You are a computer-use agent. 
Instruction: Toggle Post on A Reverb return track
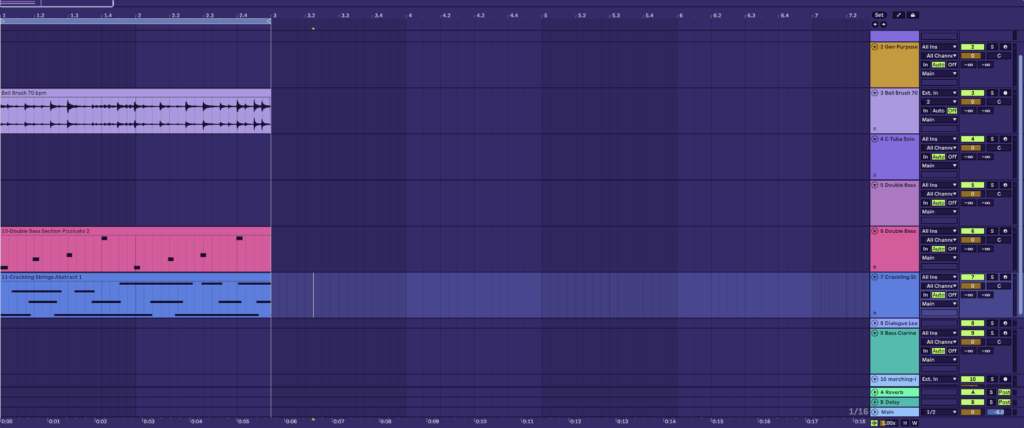click(1004, 392)
